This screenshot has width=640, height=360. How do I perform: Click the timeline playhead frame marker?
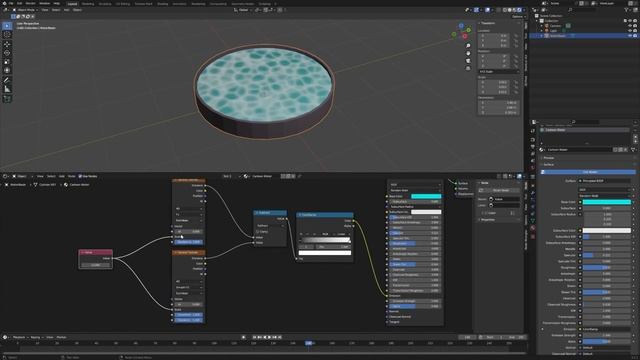pos(309,343)
